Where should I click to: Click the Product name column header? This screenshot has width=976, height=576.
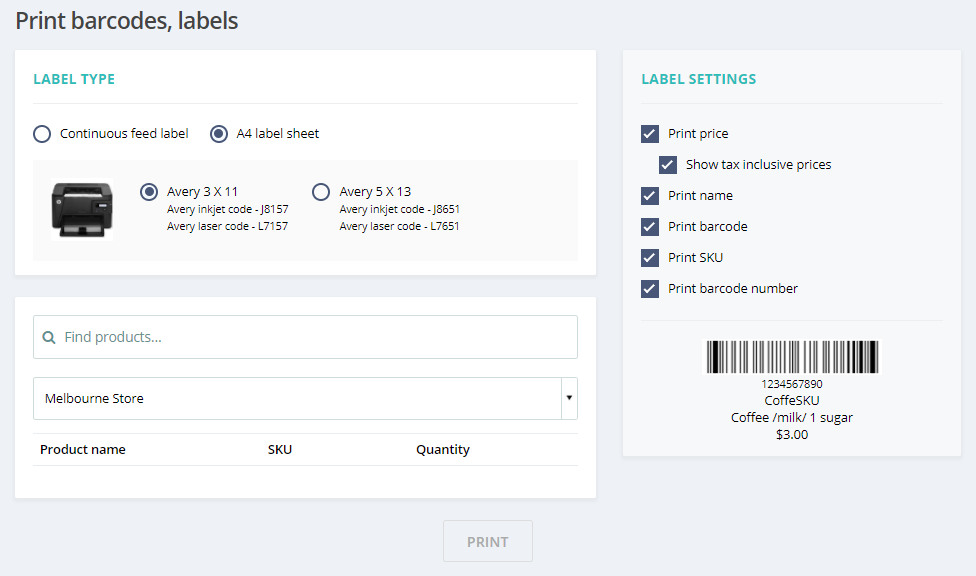click(x=83, y=450)
